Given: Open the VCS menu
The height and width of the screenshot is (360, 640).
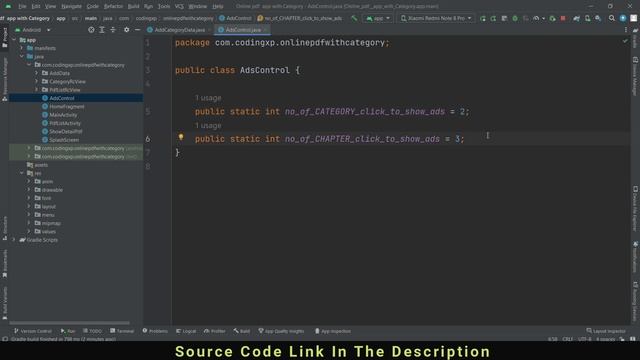Looking at the screenshot, I should coord(179,6).
